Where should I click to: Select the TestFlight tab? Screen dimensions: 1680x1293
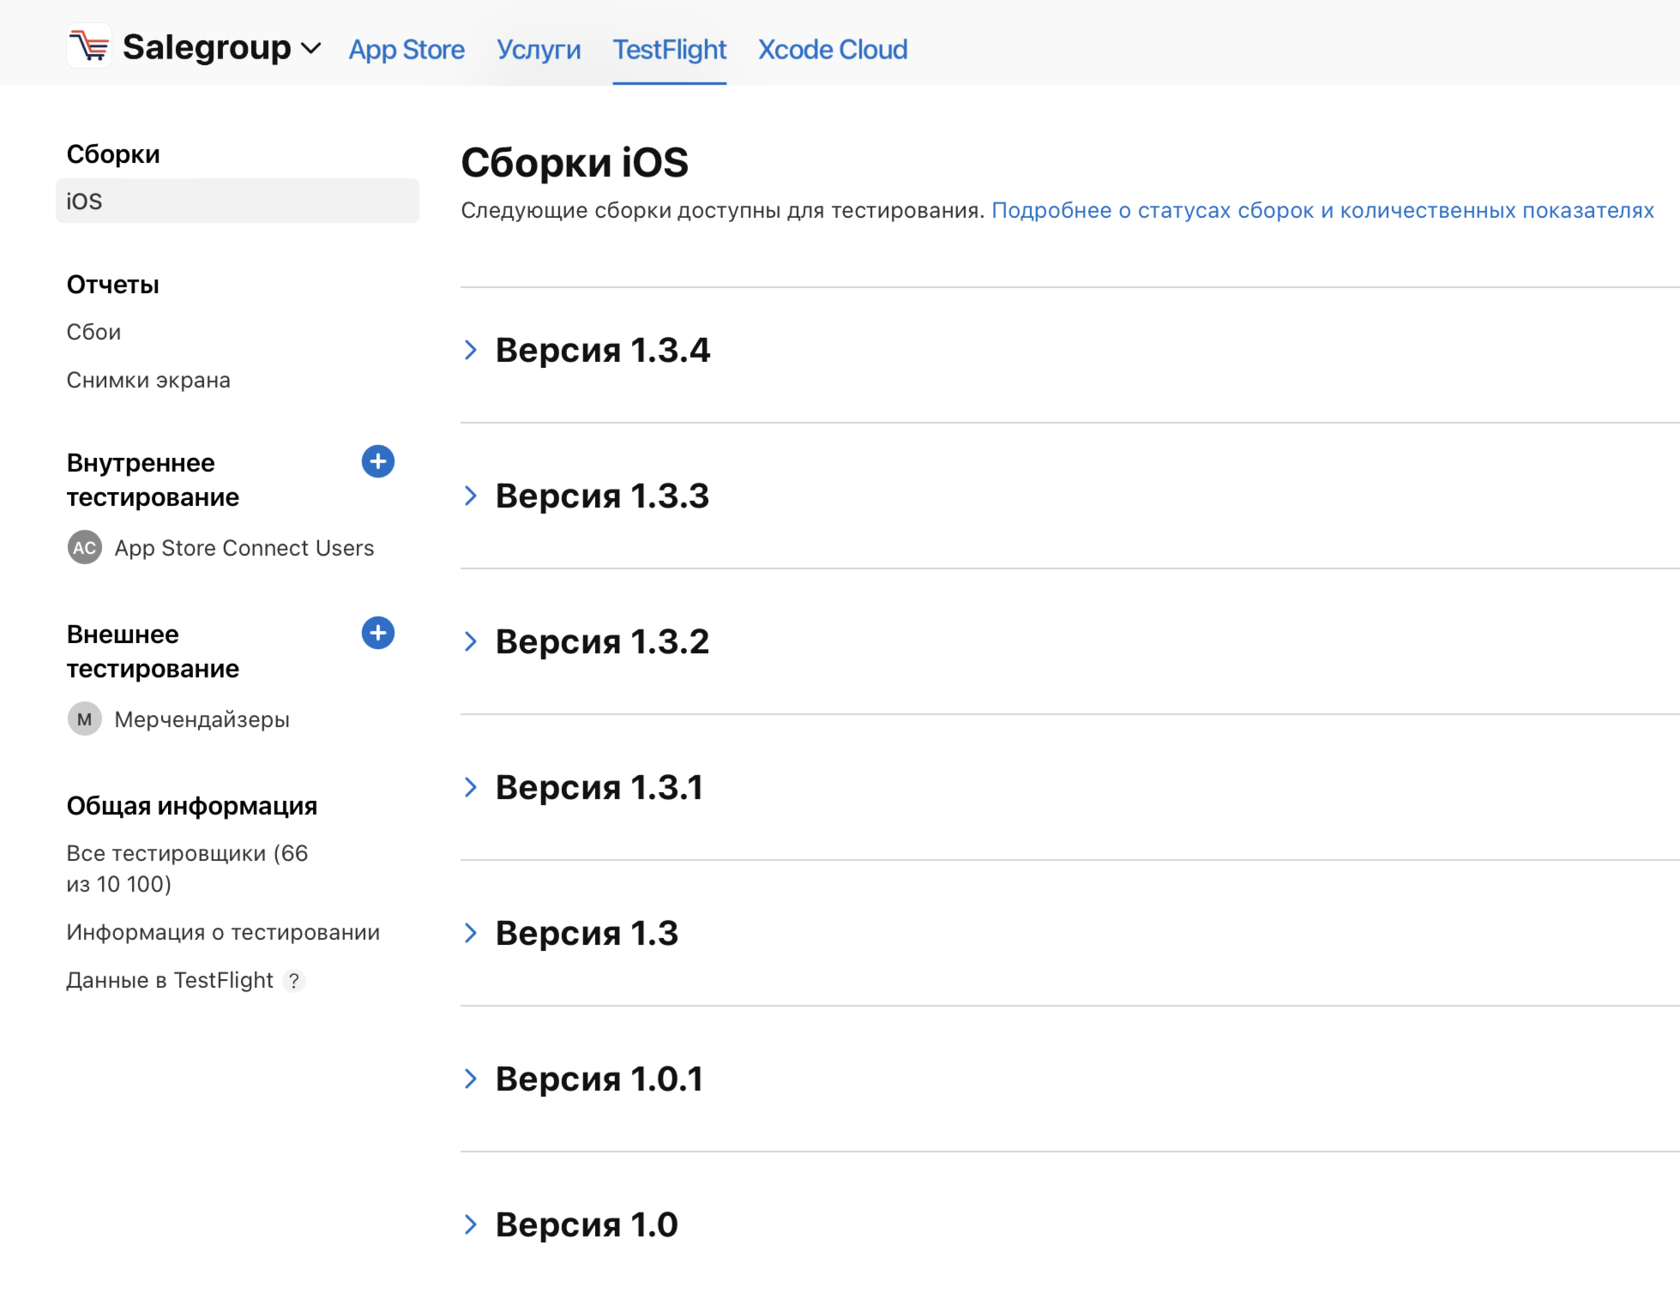point(669,49)
